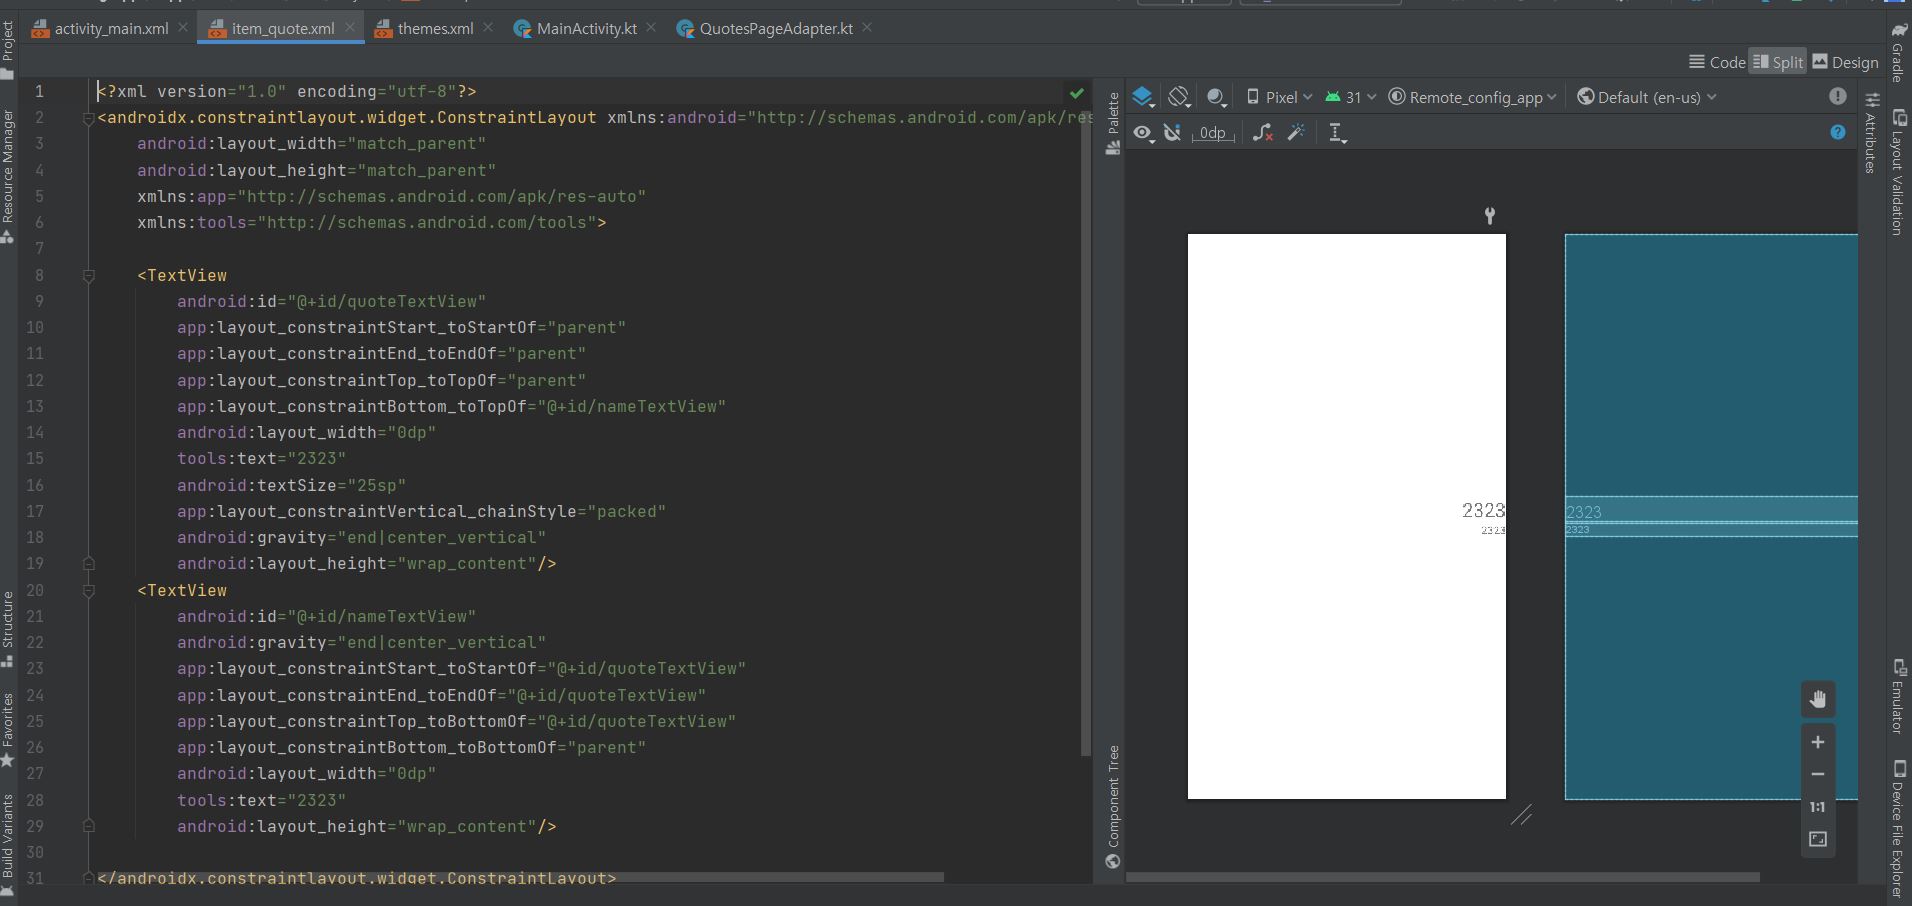
Task: Open the night mode selector
Action: (x=1216, y=97)
